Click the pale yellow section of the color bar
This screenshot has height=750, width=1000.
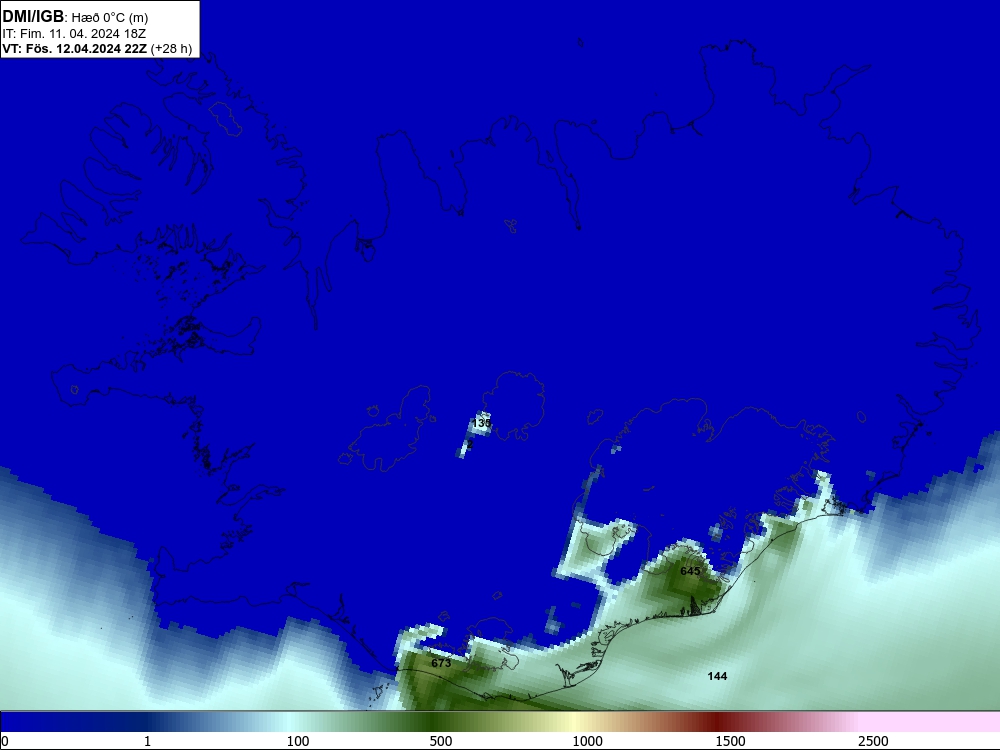point(574,721)
